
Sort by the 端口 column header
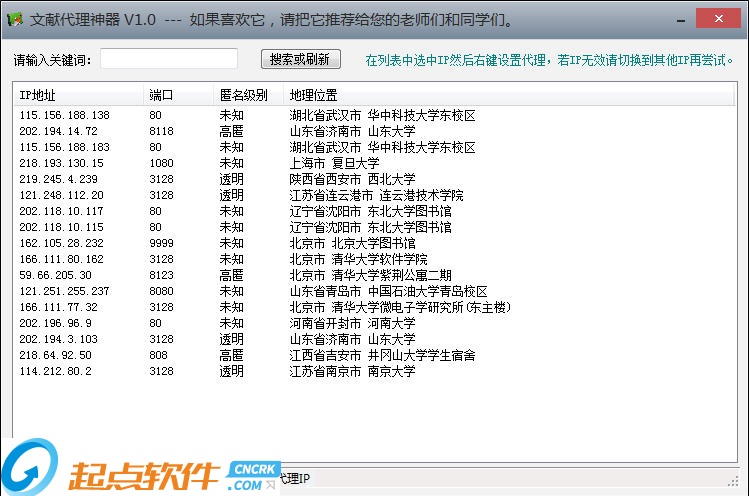point(178,95)
